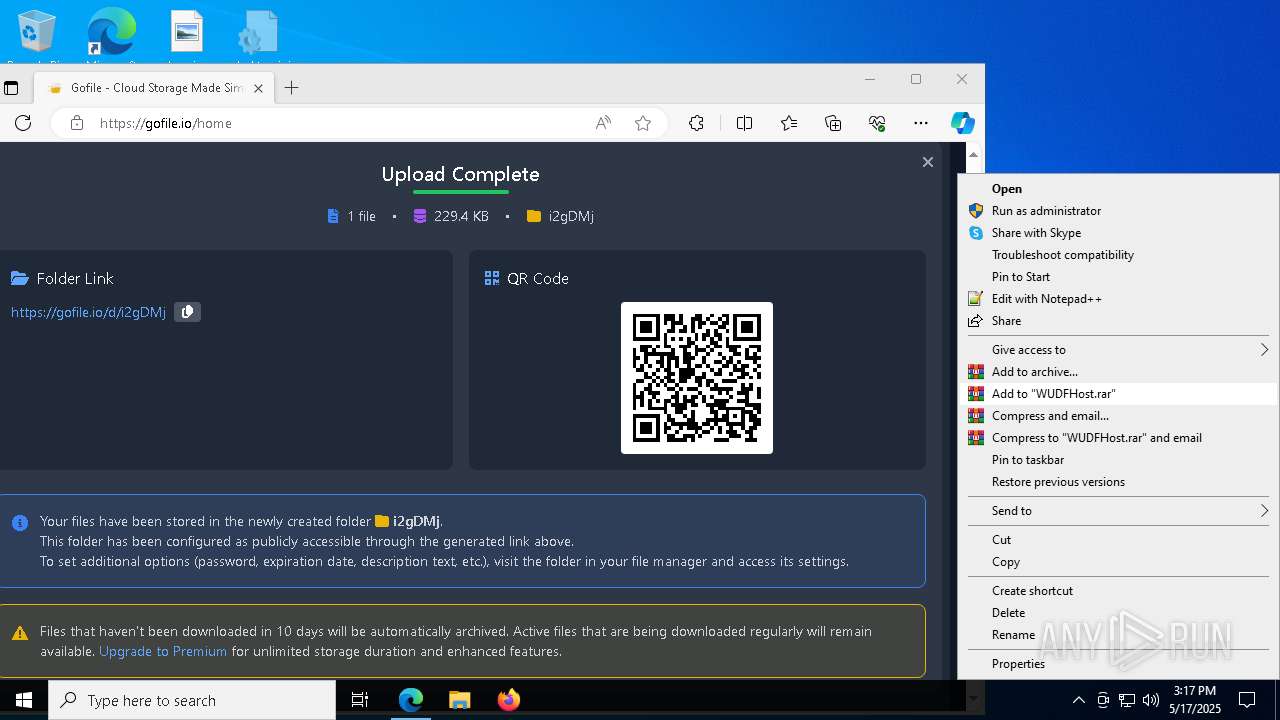Open Collections icon in Edge toolbar
Viewport: 1280px width, 720px height.
[x=833, y=123]
